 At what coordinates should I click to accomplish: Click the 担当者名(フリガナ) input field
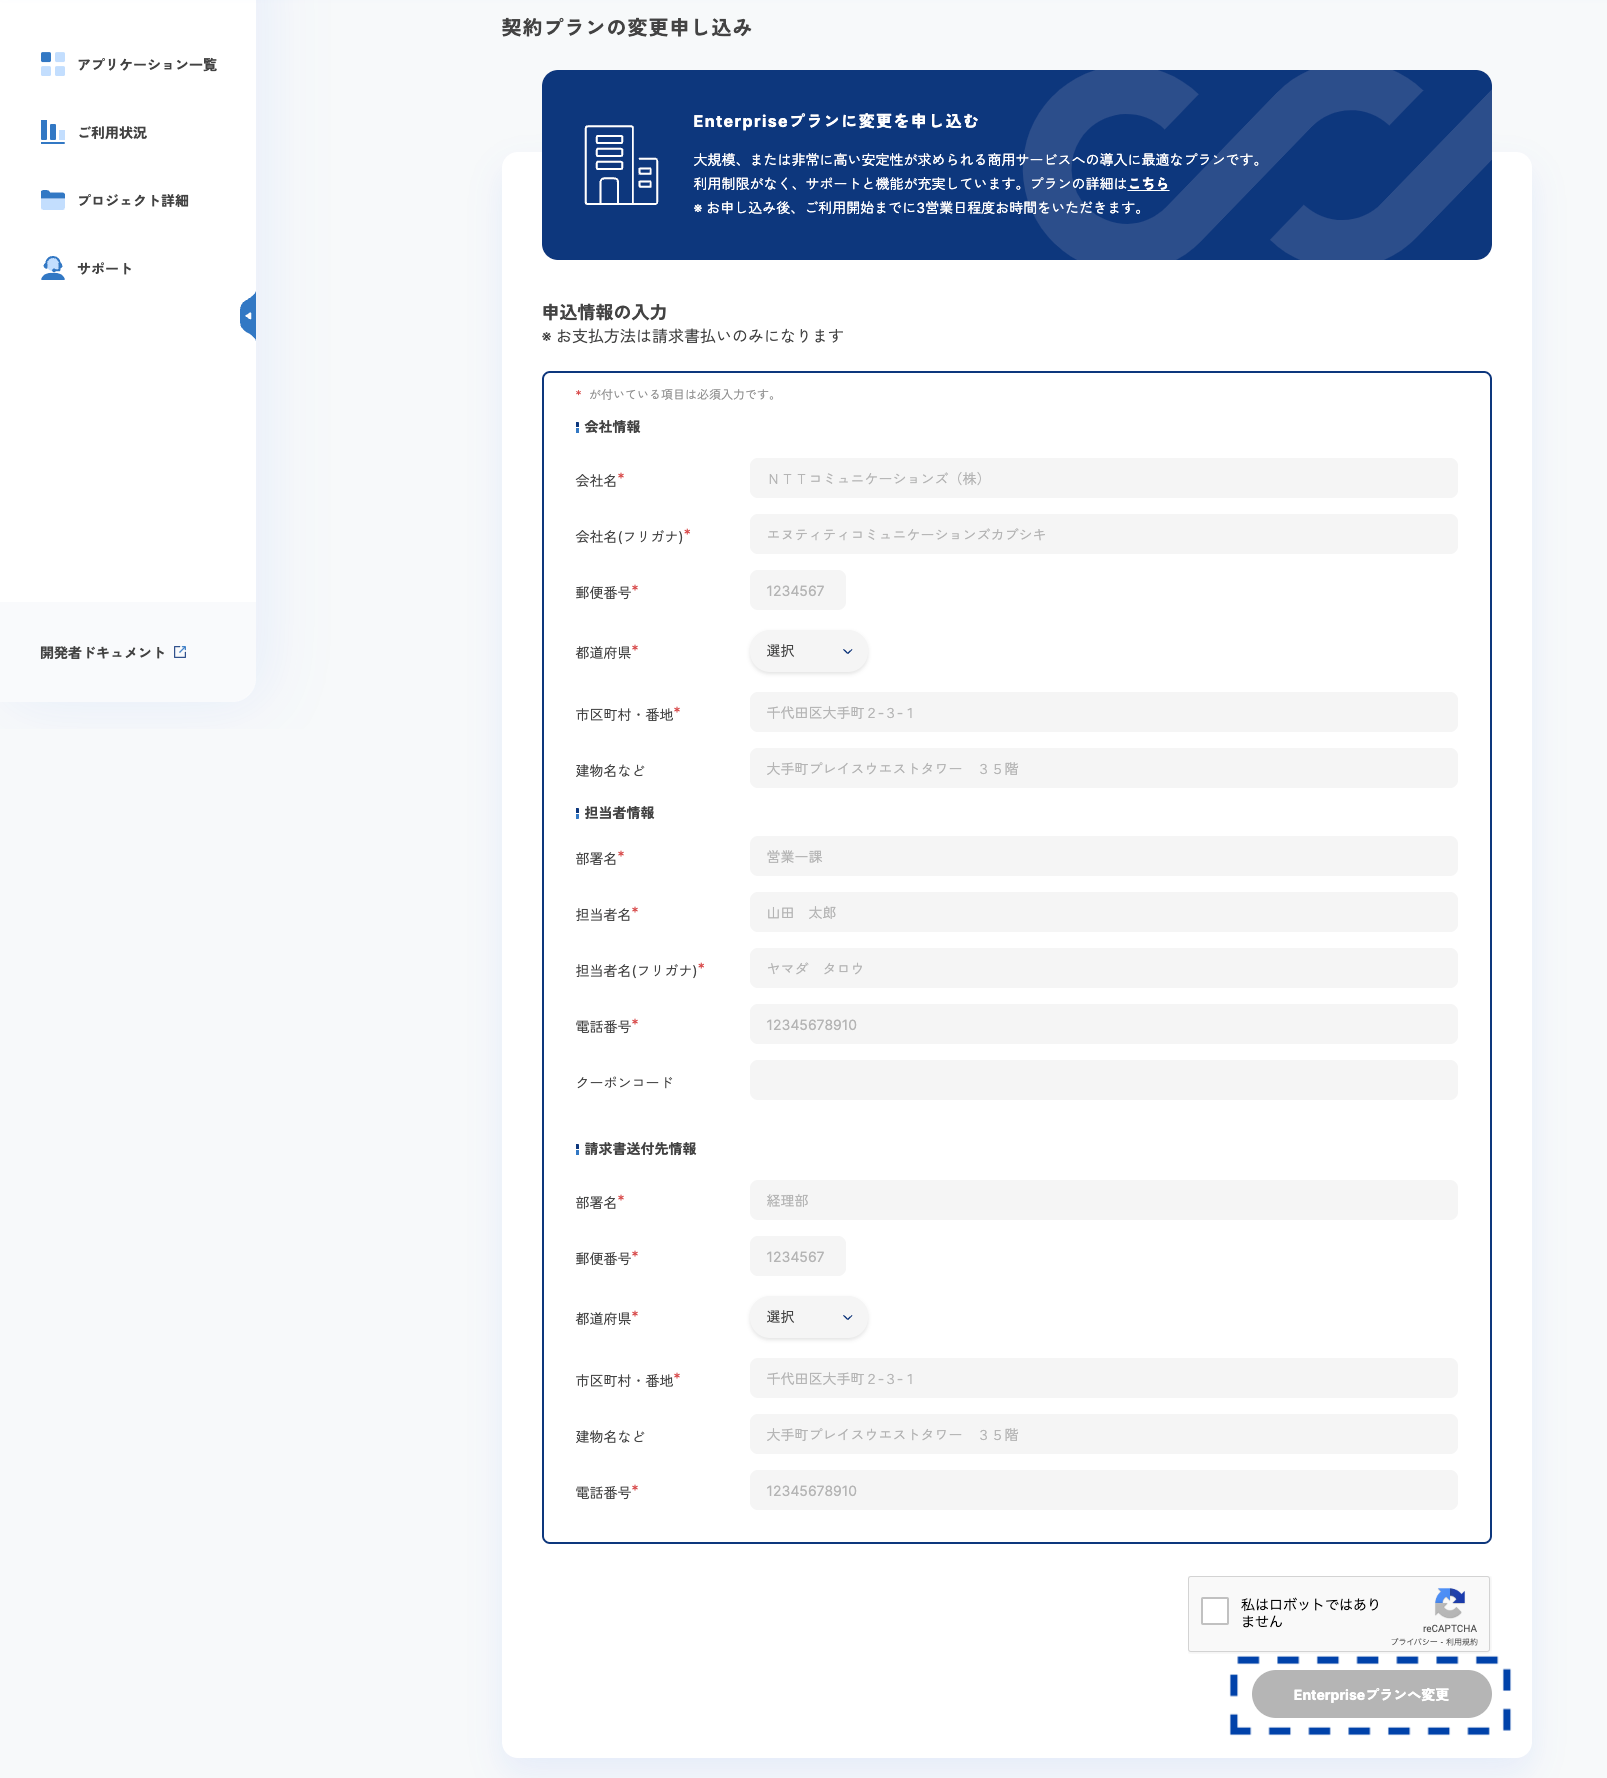pyautogui.click(x=1103, y=968)
